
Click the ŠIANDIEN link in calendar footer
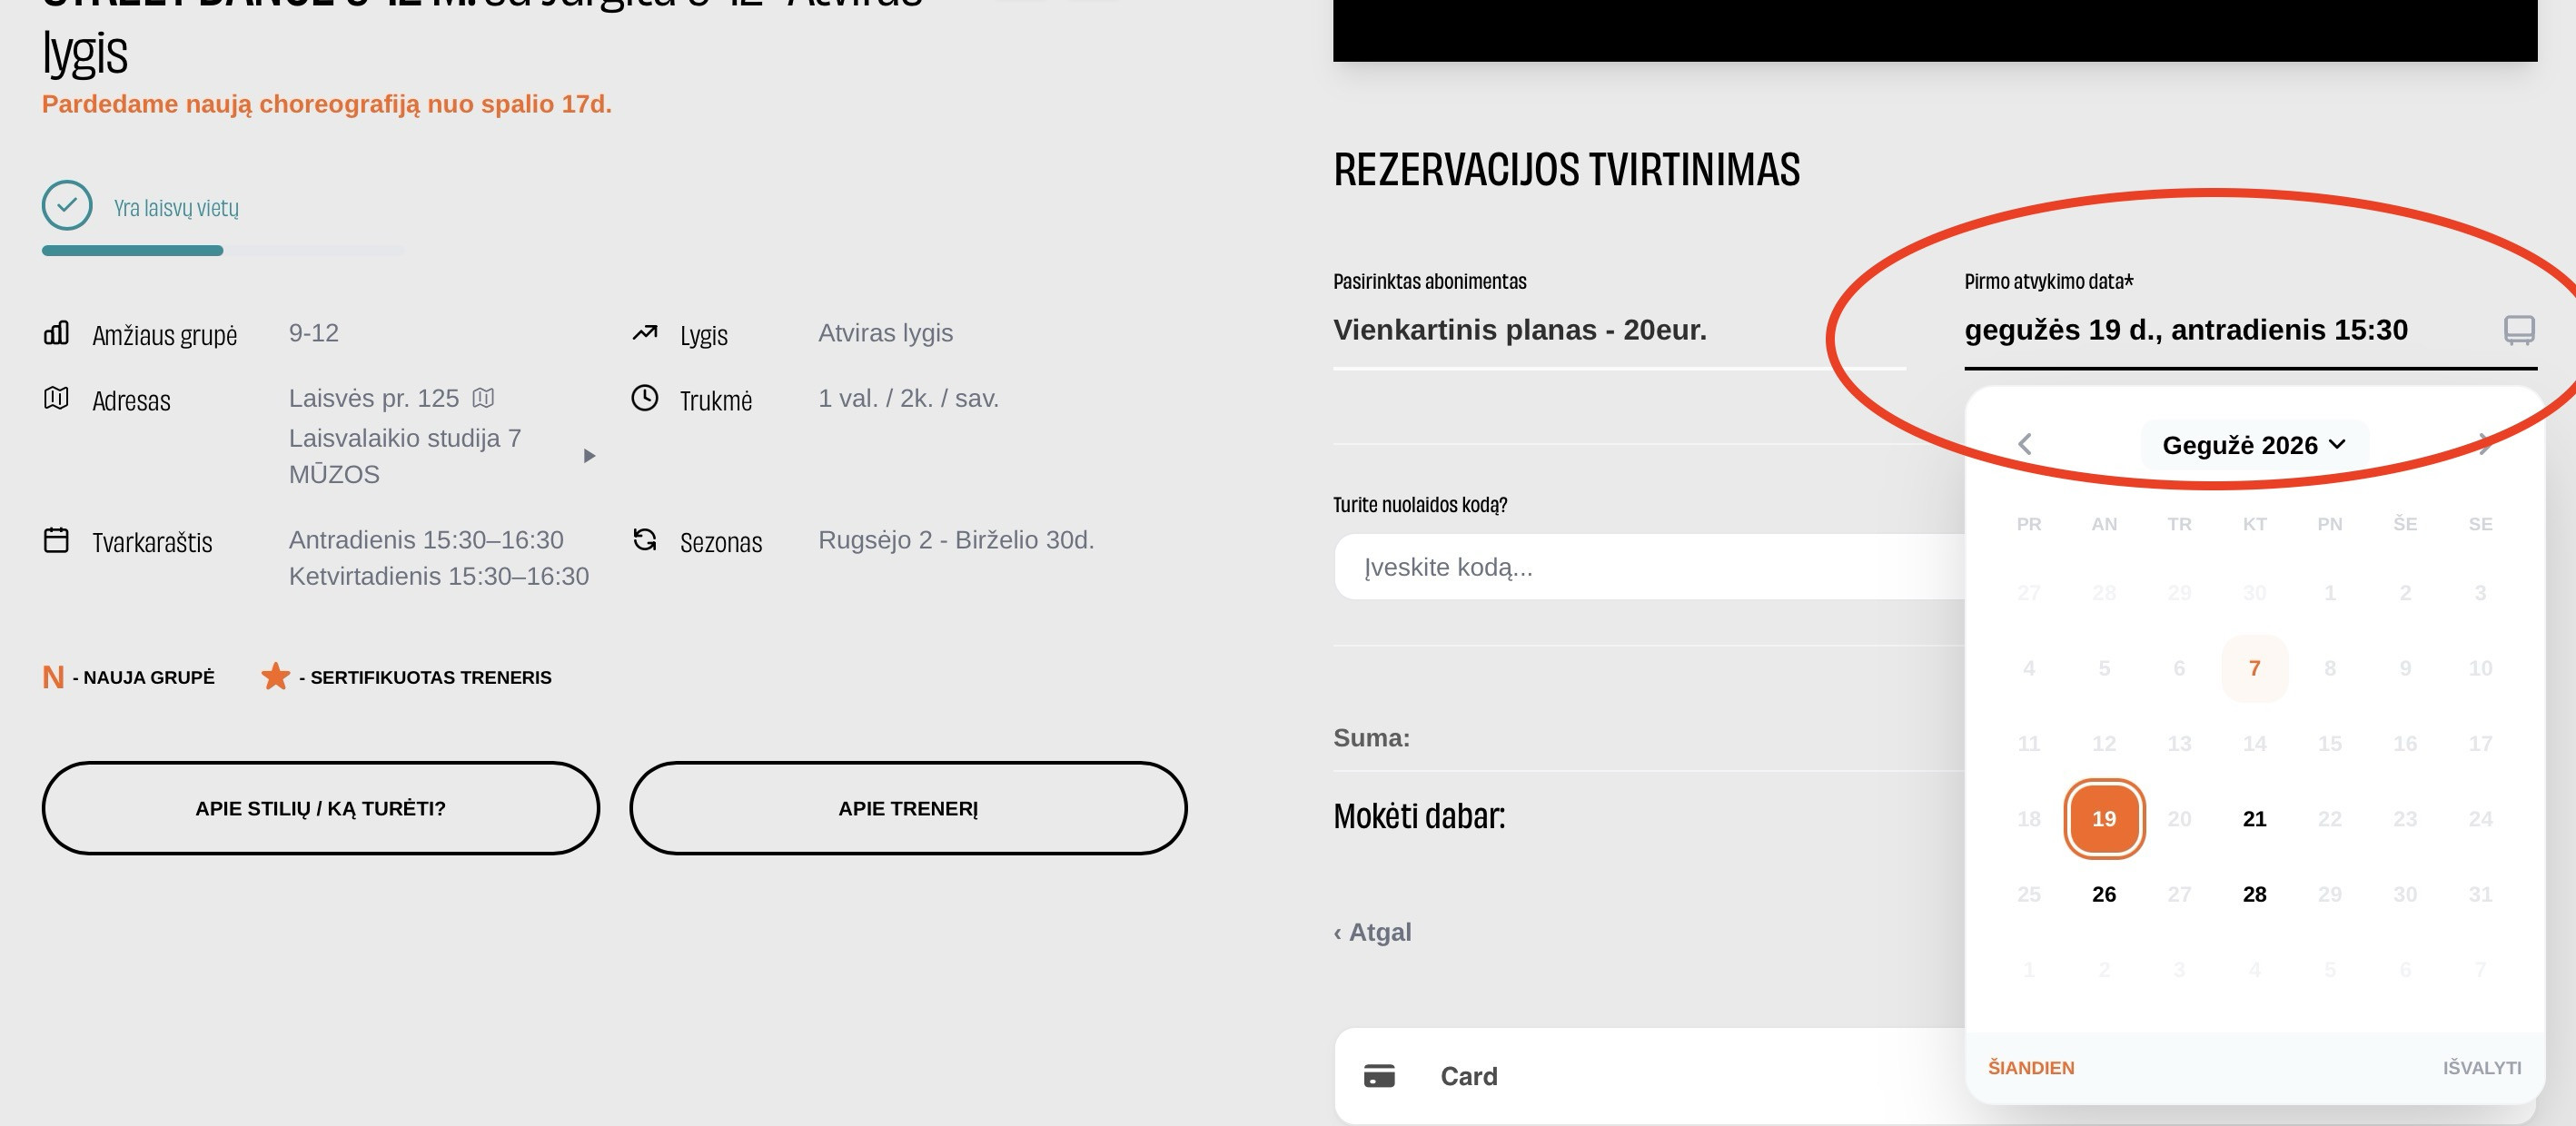(2031, 1068)
